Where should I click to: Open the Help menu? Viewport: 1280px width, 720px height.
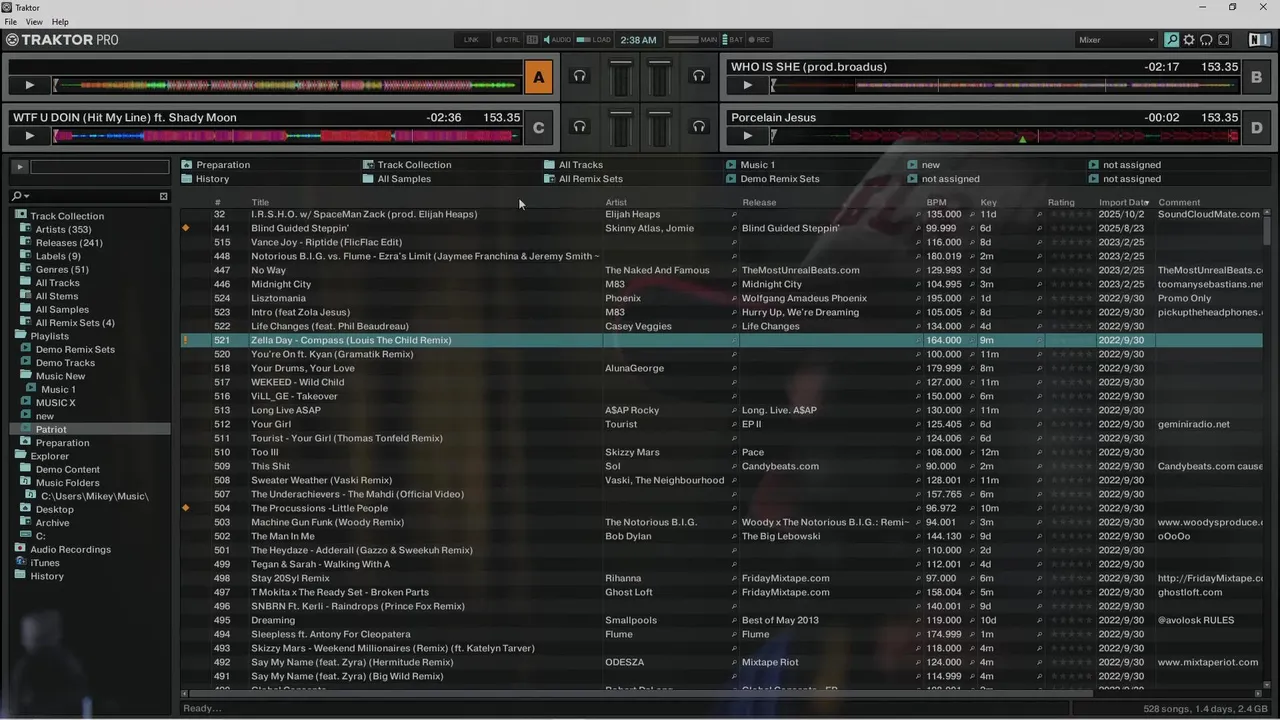click(x=60, y=22)
